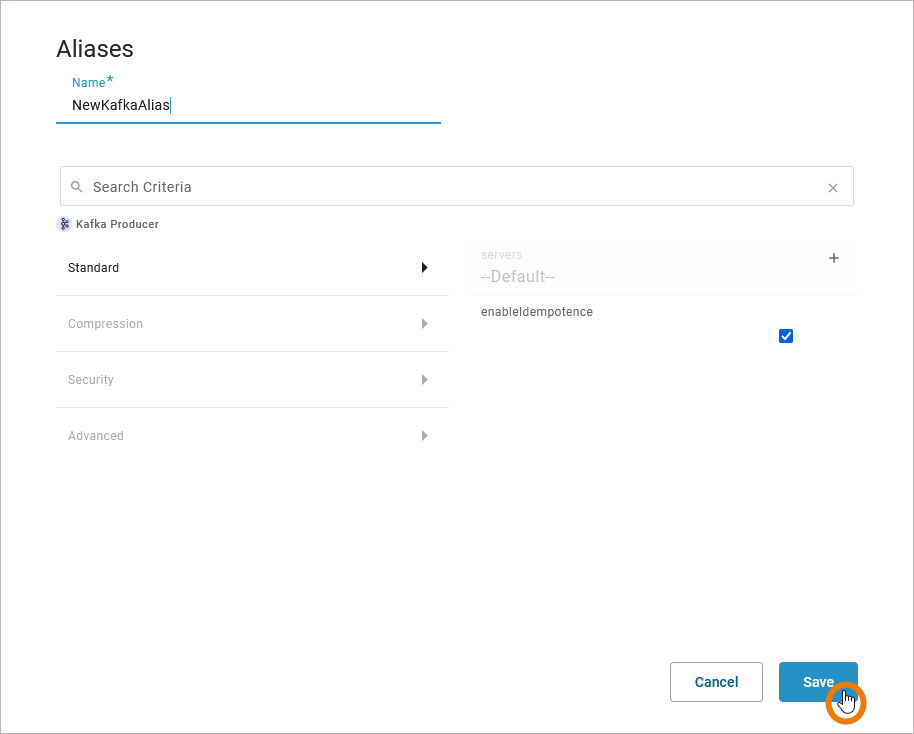The height and width of the screenshot is (734, 914).
Task: Click the search magnifier icon
Action: (x=76, y=187)
